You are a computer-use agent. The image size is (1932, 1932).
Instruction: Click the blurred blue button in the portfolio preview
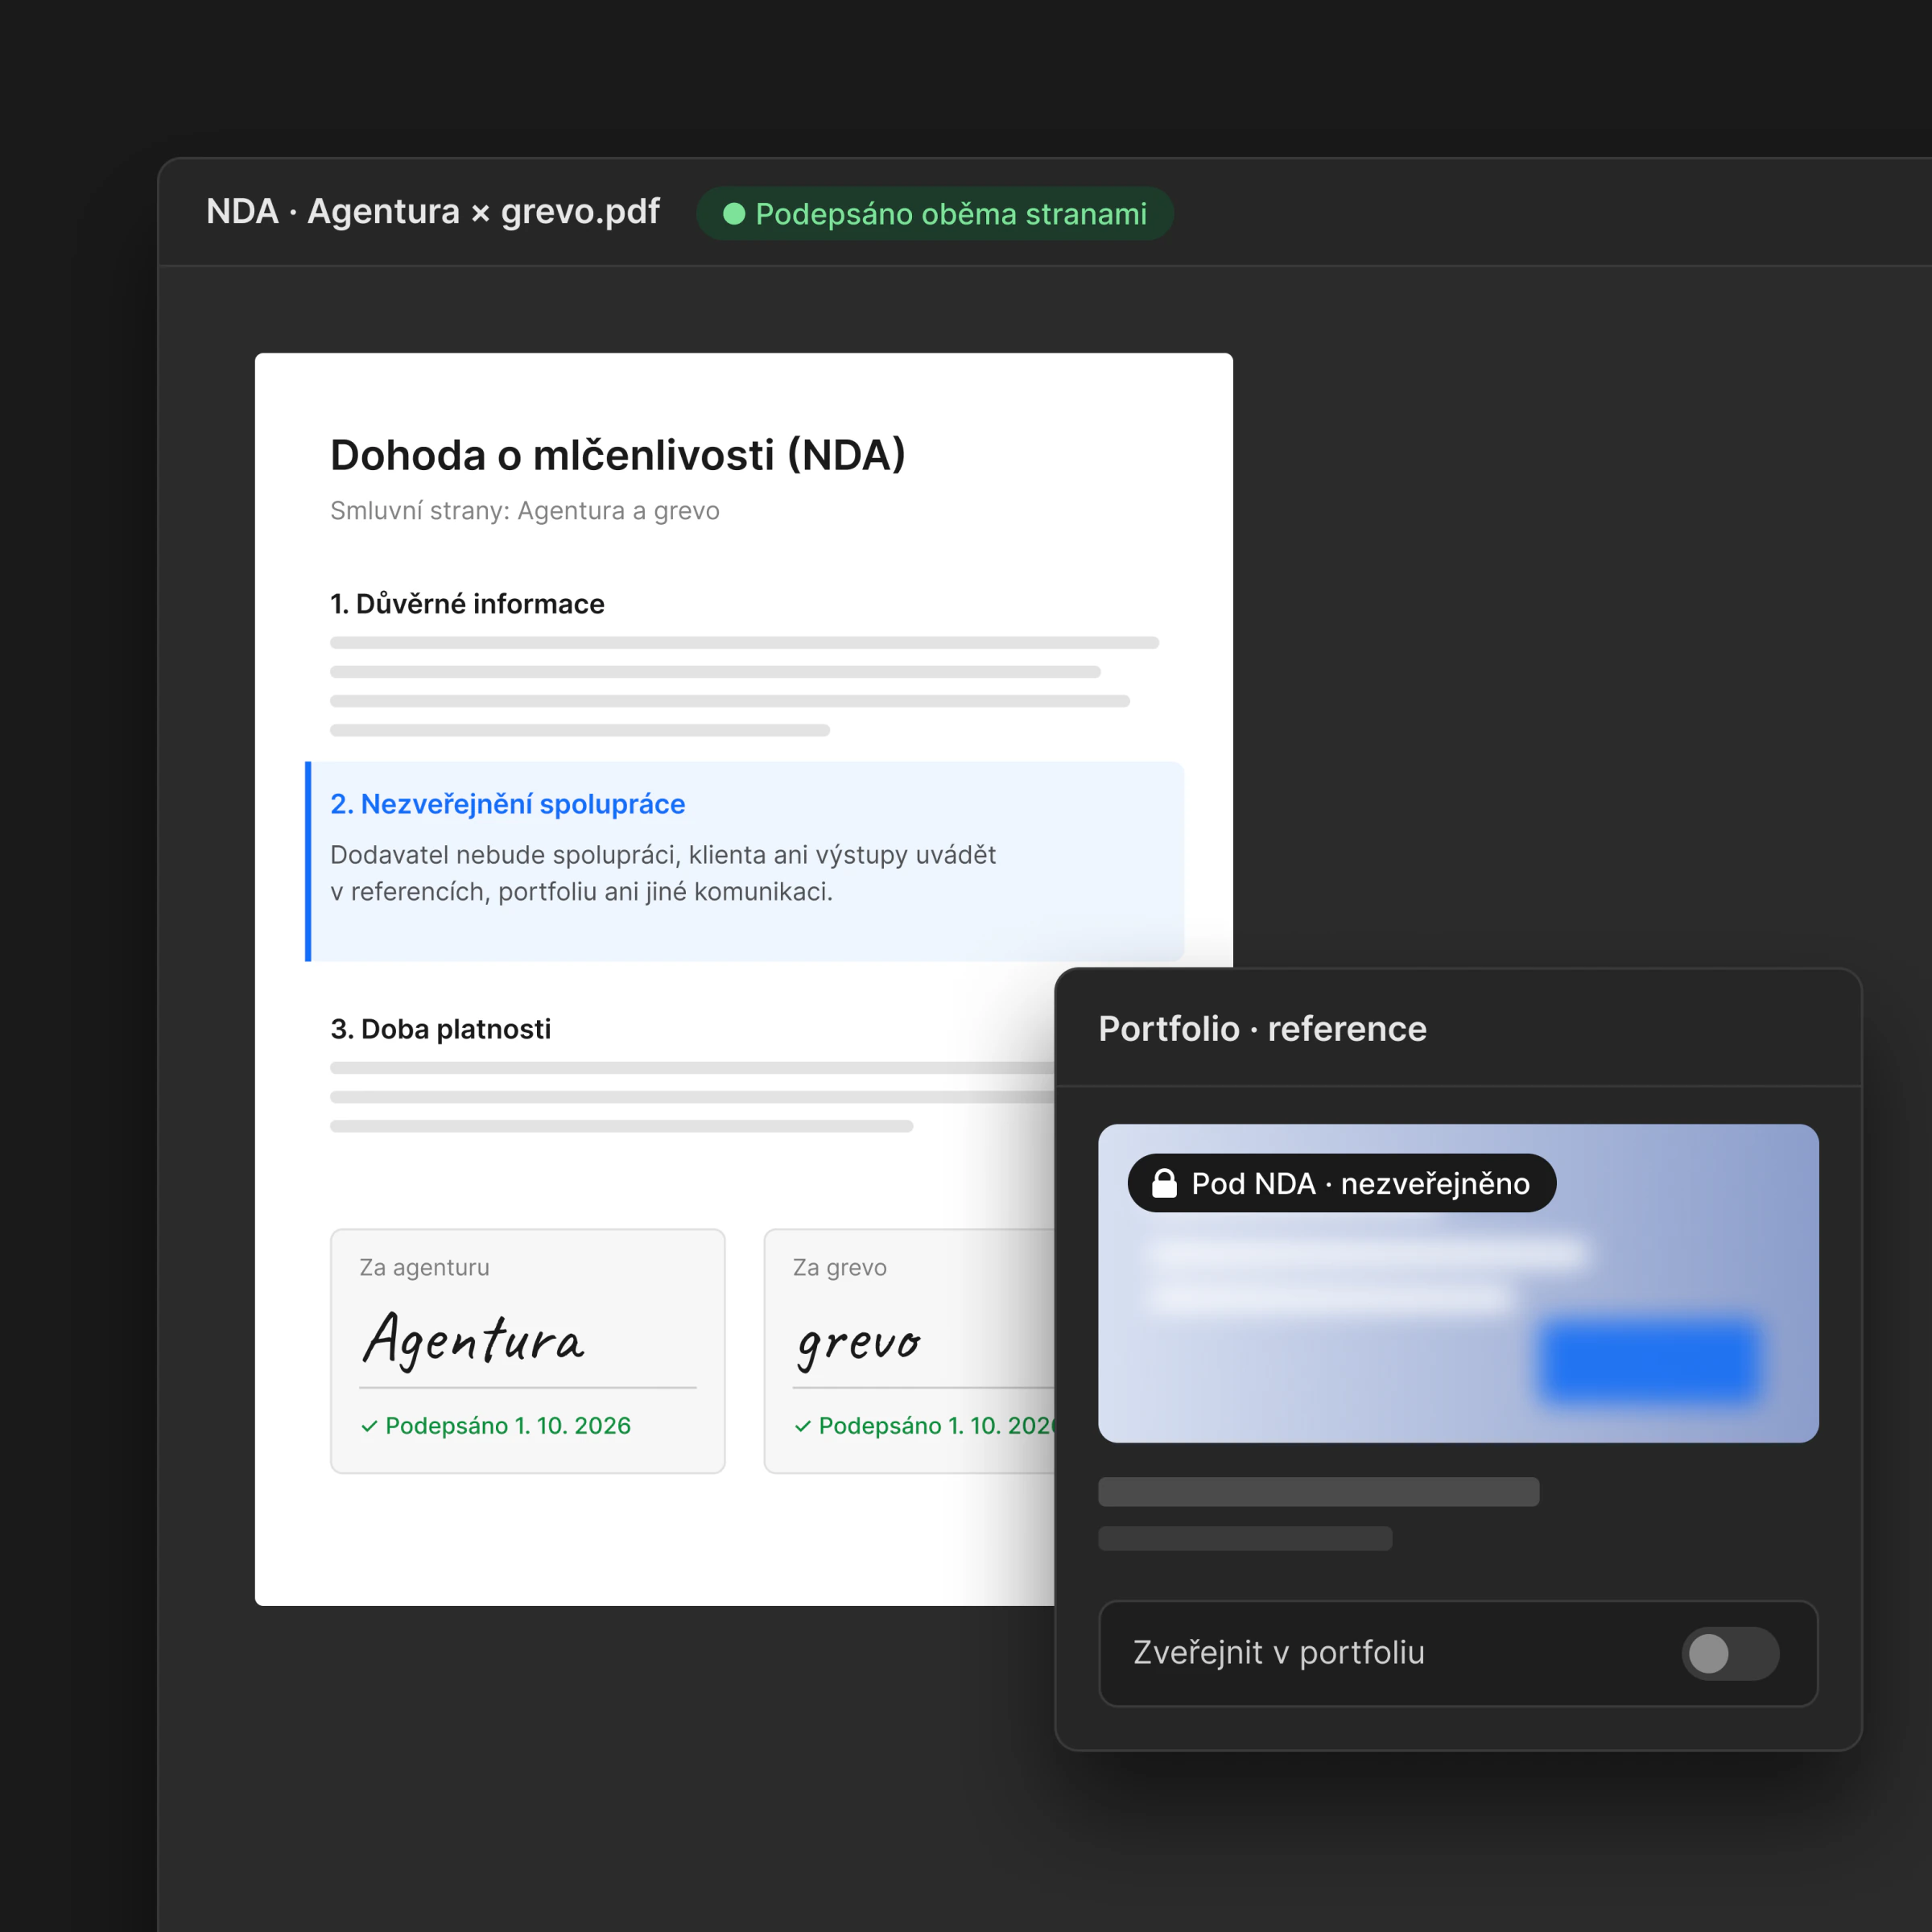1650,1361
